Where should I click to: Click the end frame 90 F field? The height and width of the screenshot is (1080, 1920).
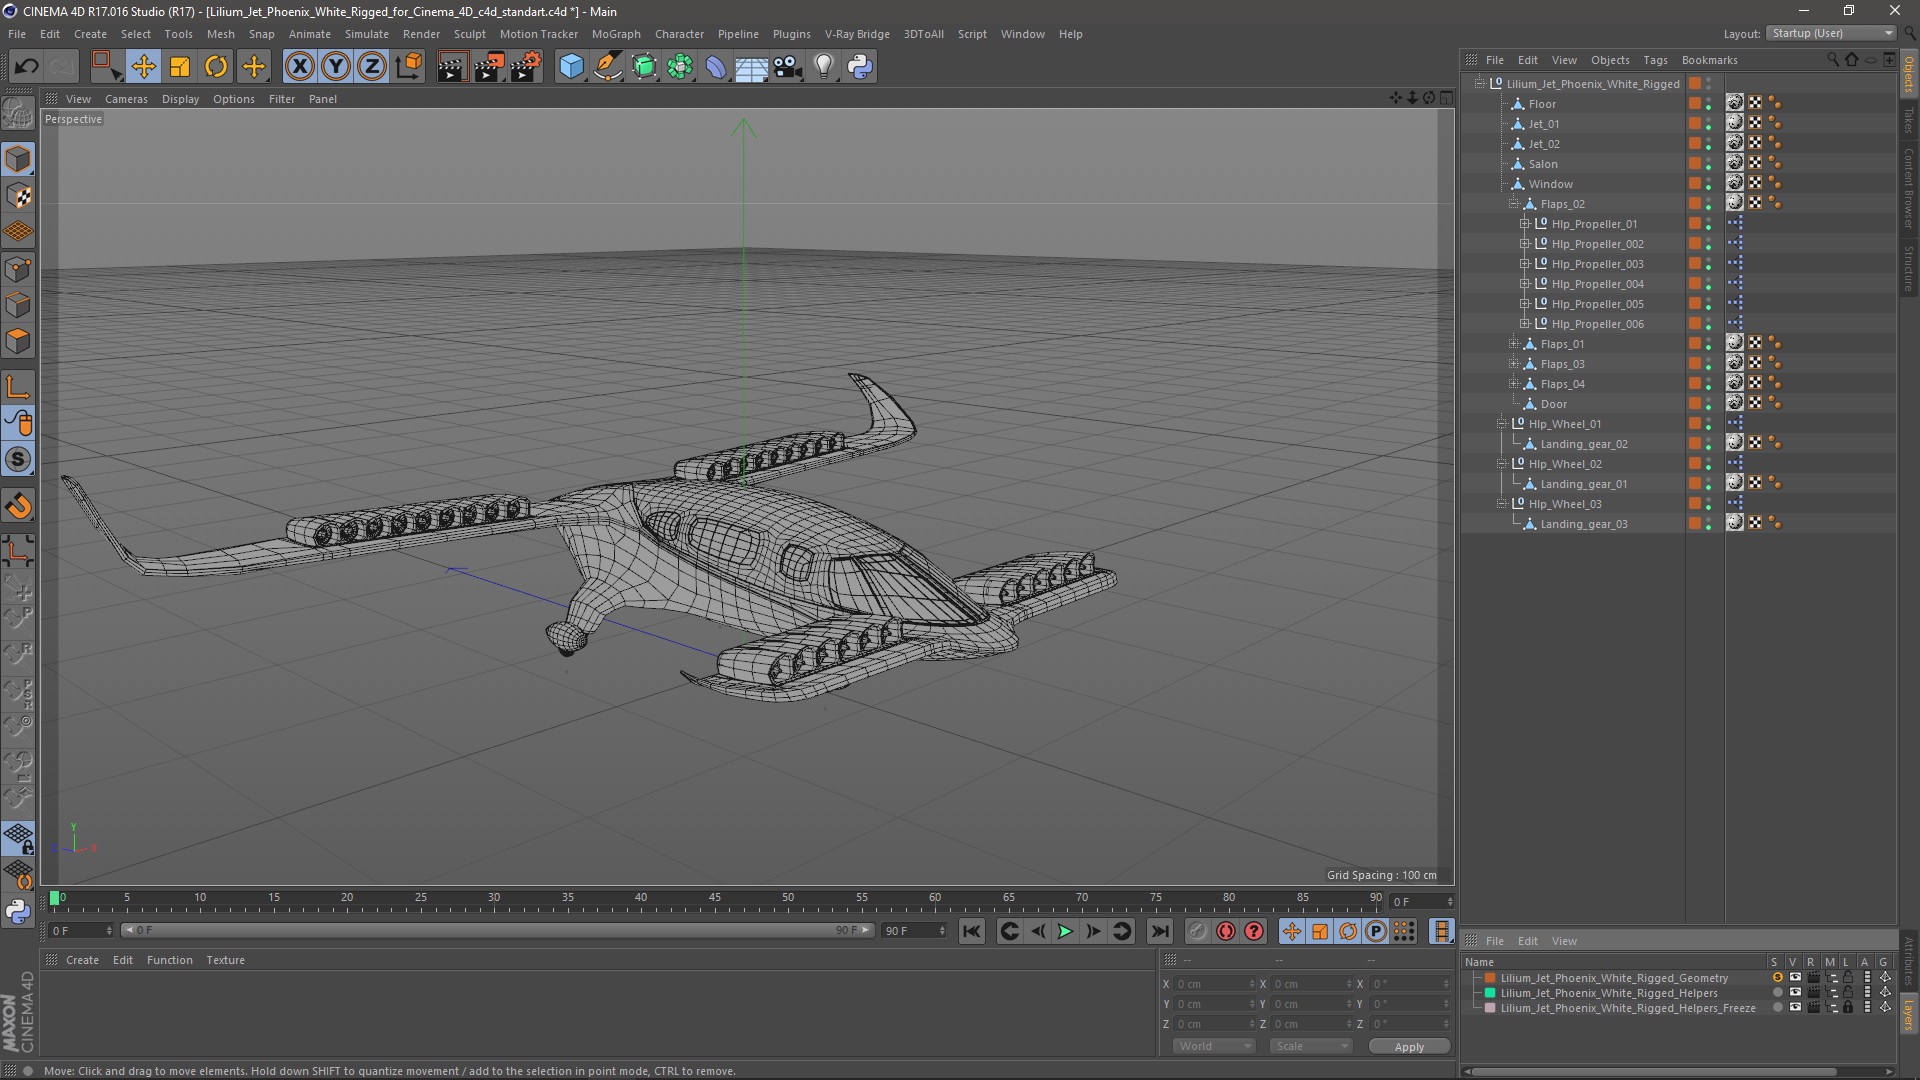pyautogui.click(x=912, y=931)
